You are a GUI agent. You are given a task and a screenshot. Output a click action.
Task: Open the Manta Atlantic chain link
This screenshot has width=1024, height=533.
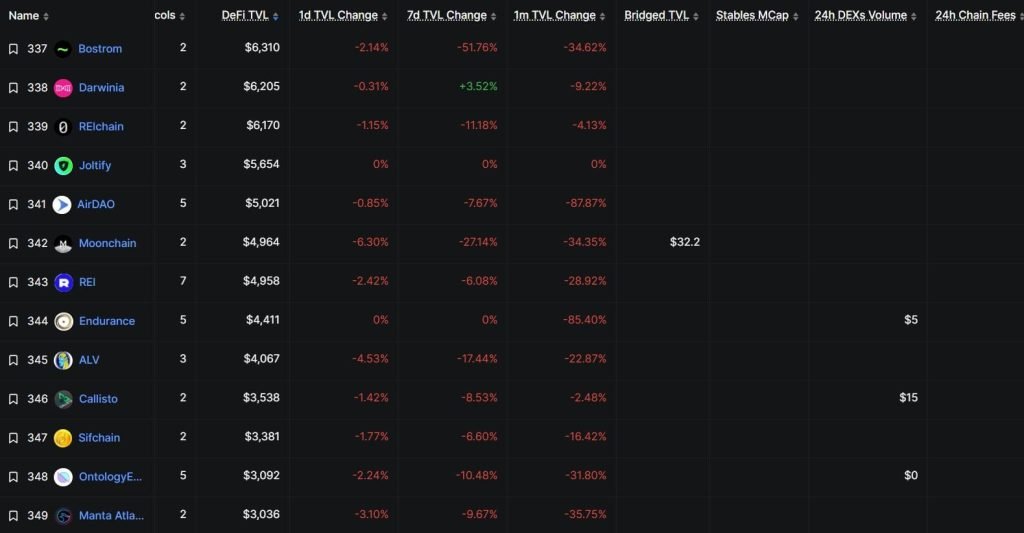coord(111,516)
